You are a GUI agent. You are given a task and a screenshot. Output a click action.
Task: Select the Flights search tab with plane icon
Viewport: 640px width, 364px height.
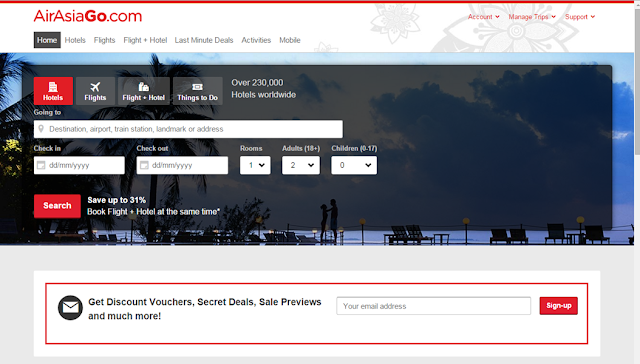[95, 91]
